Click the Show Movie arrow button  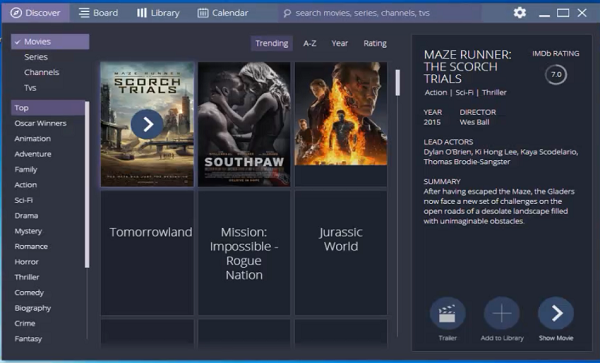click(556, 313)
